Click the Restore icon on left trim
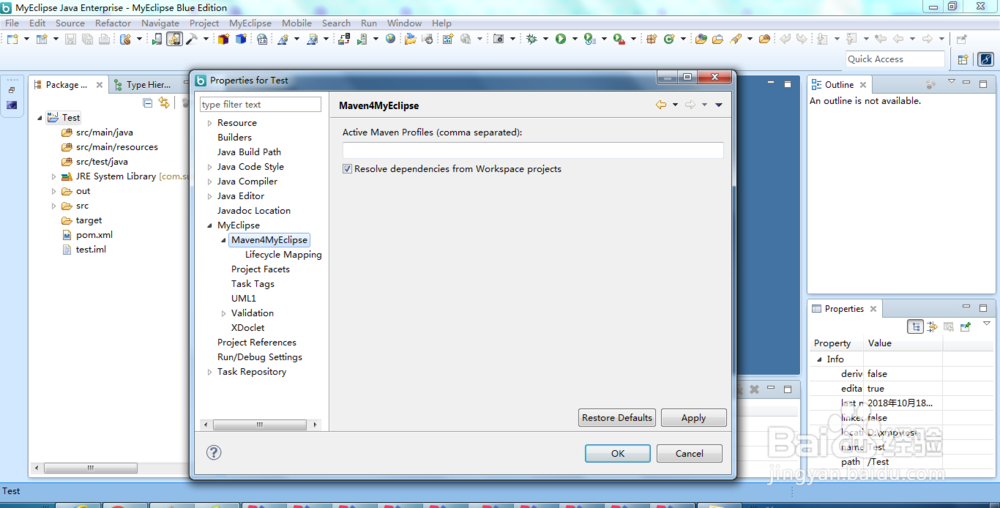 tap(12, 90)
